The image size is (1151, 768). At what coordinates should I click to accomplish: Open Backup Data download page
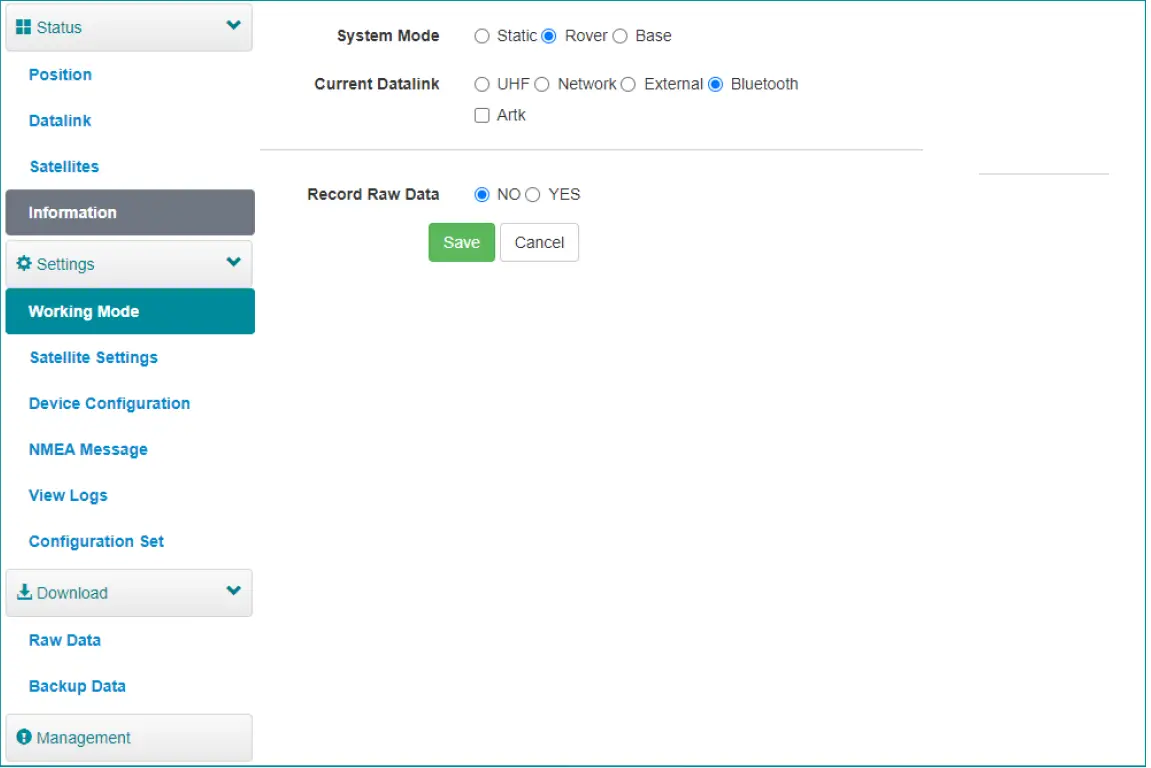pos(77,687)
